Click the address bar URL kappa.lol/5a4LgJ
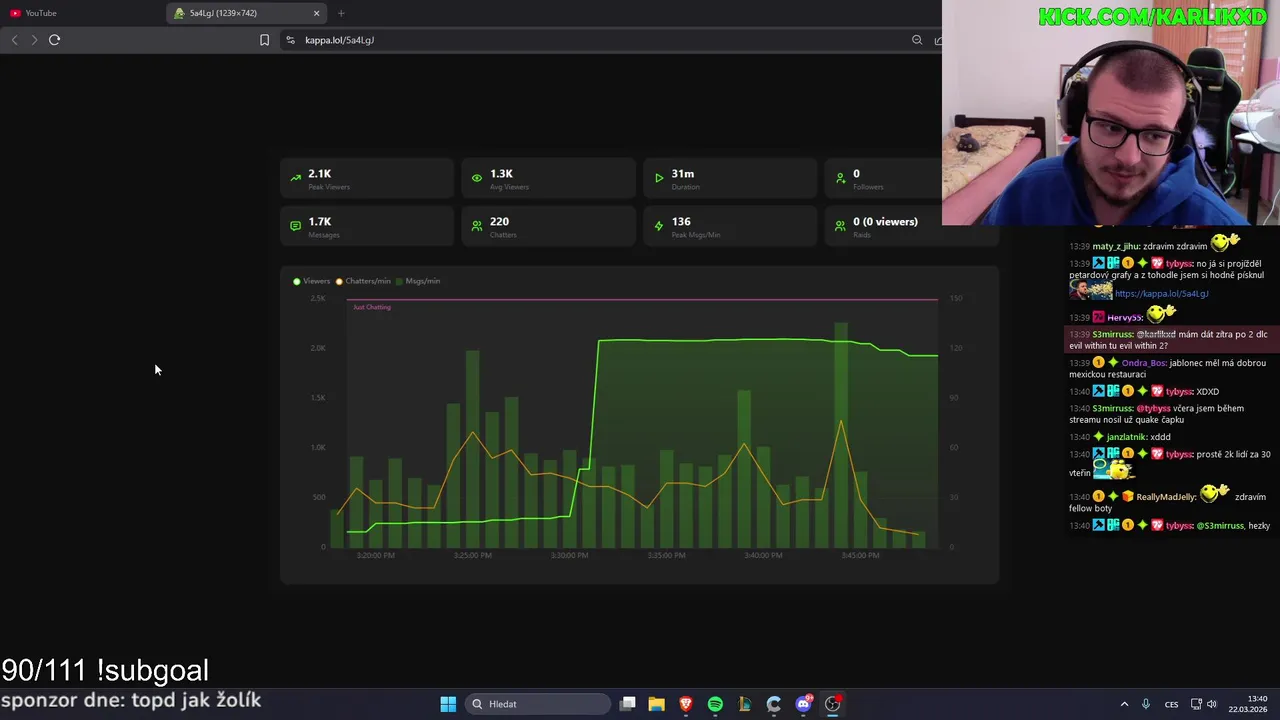Viewport: 1280px width, 720px height. click(339, 40)
